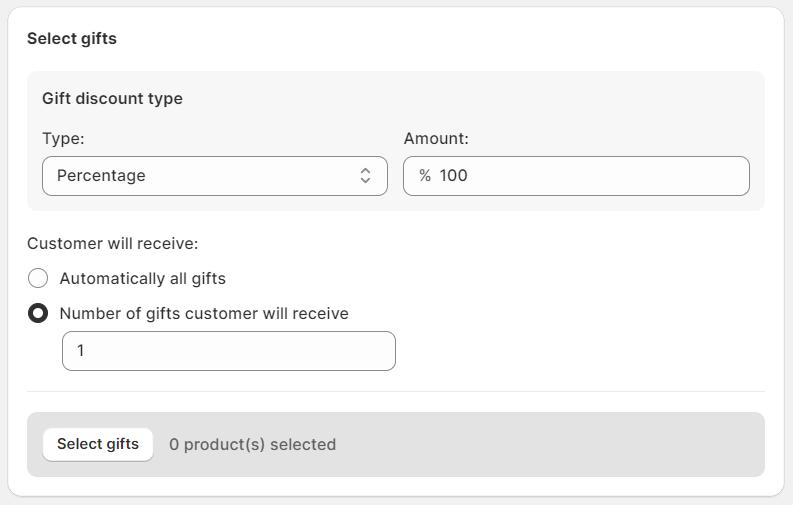Click the 'Customer will receive:' label
The image size is (793, 505).
112,243
